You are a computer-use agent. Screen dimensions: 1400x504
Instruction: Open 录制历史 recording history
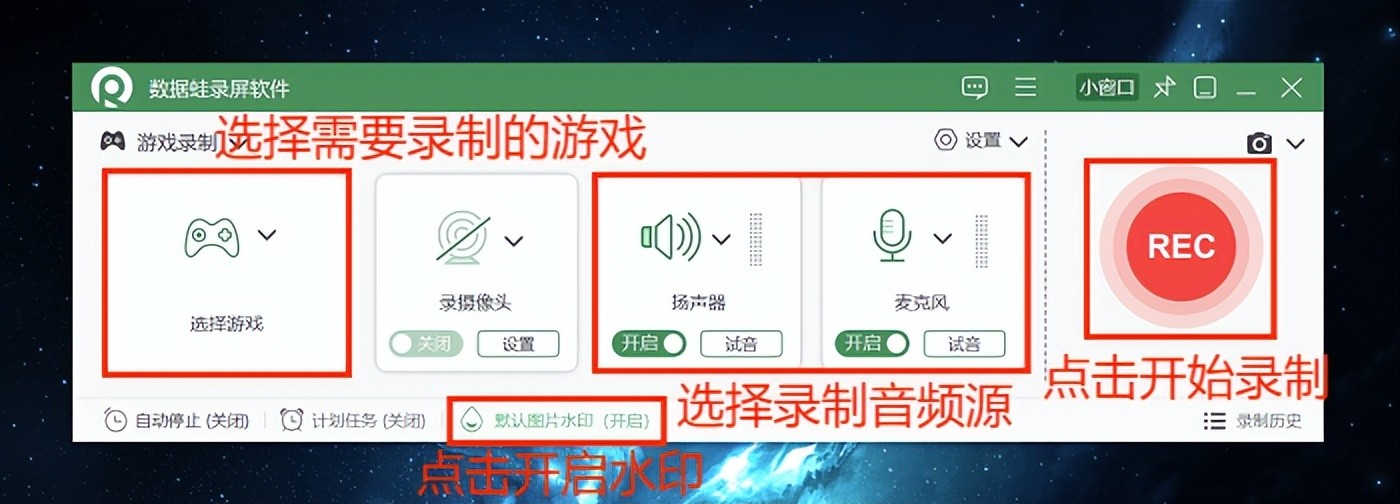(x=1253, y=421)
